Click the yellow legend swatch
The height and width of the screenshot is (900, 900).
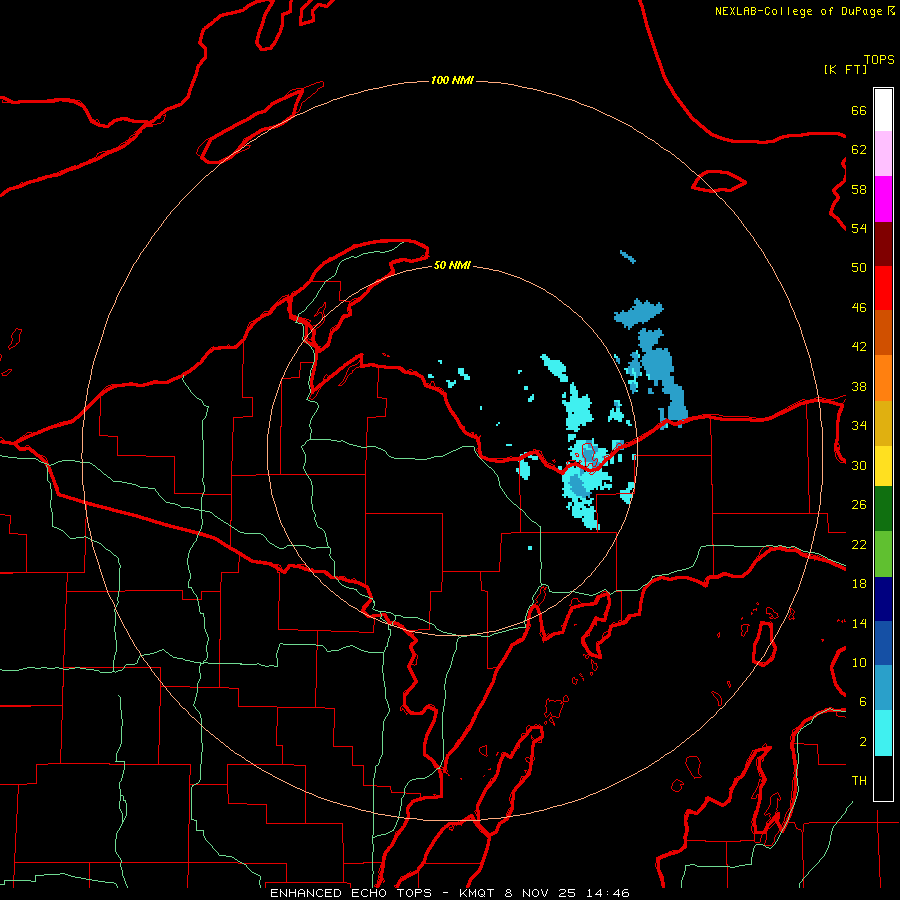(x=883, y=466)
